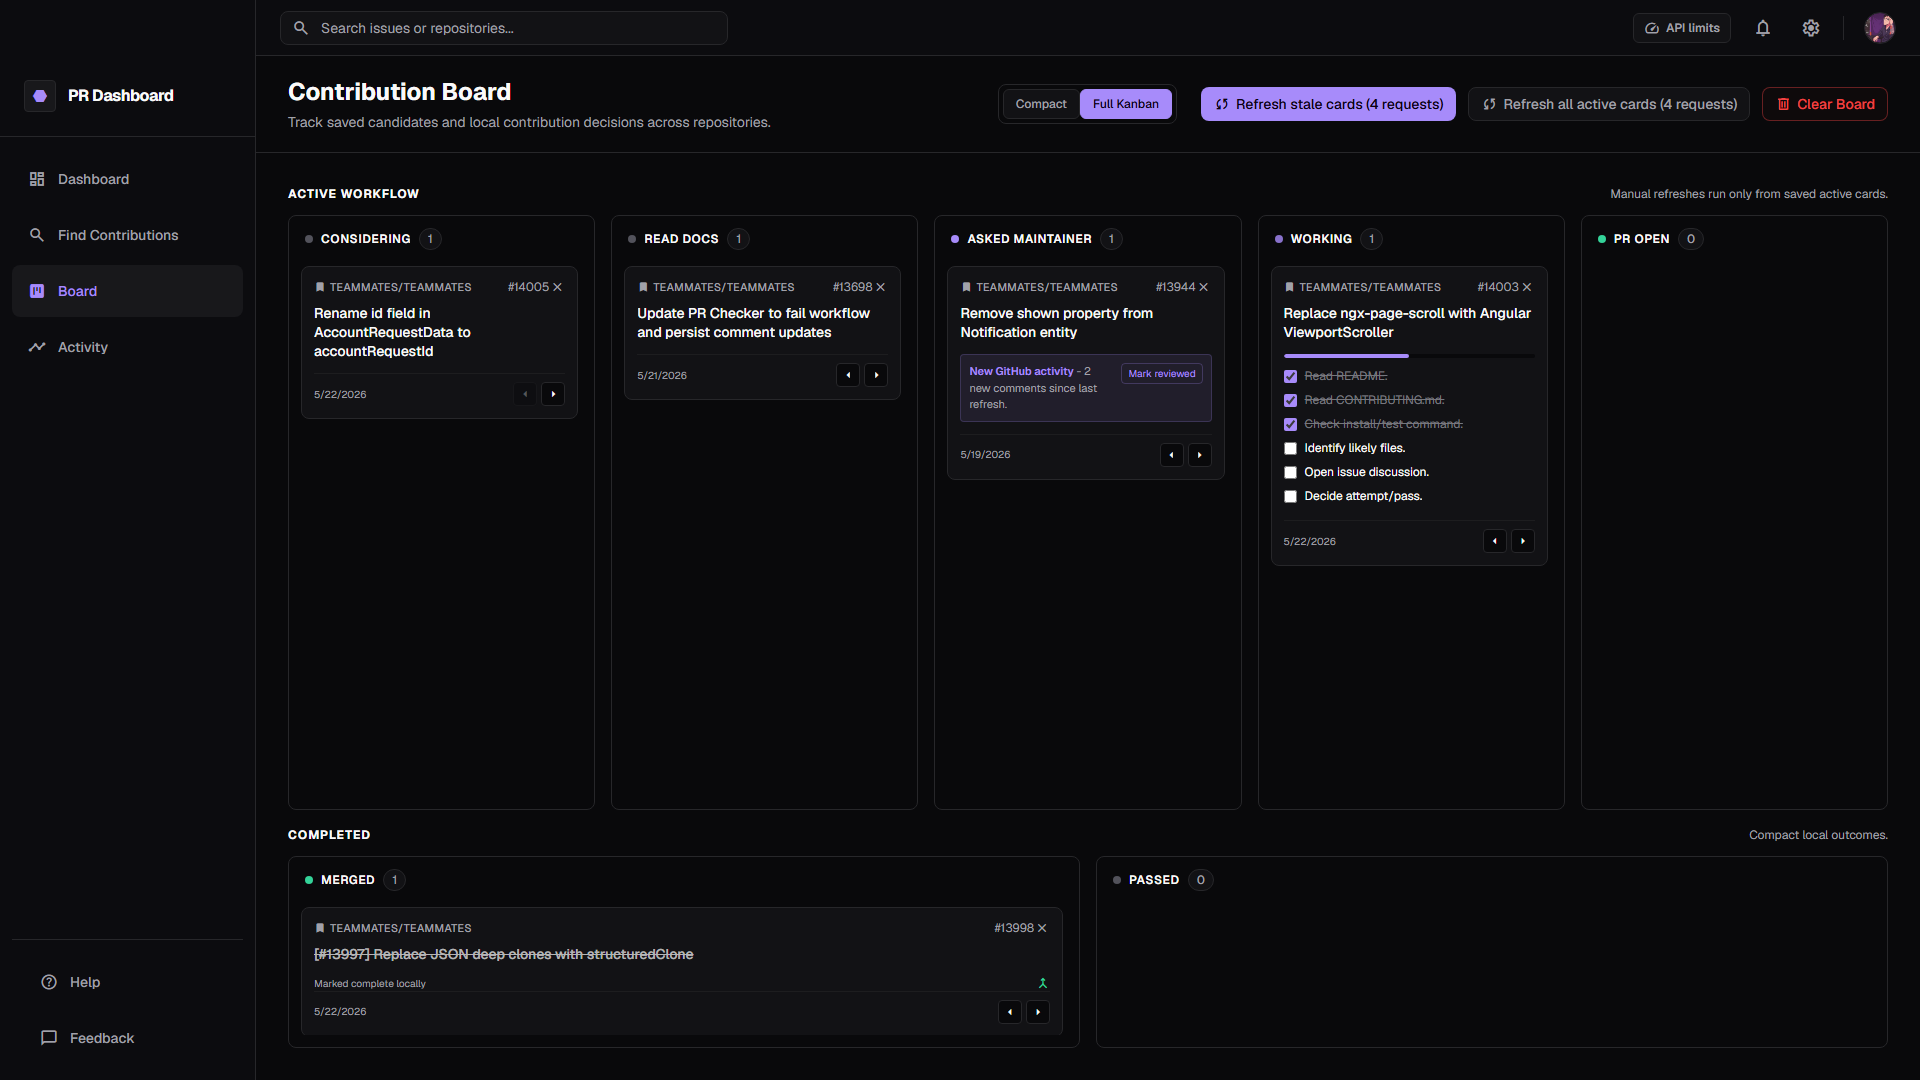1920x1080 pixels.
Task: Check Open issue discussion item
Action: (x=1290, y=473)
